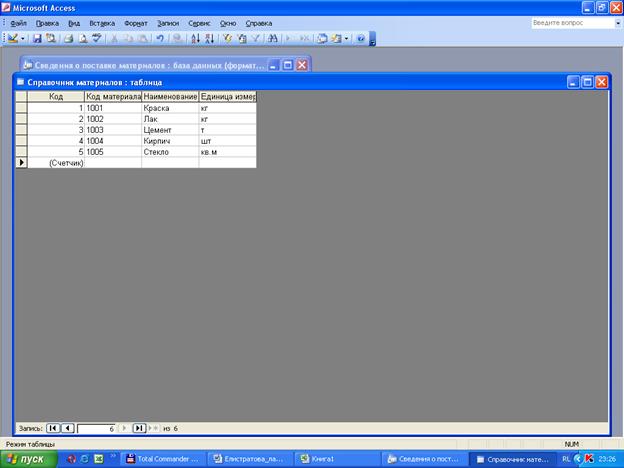
Task: Sort ascending with the A-Z icon
Action: 195,38
